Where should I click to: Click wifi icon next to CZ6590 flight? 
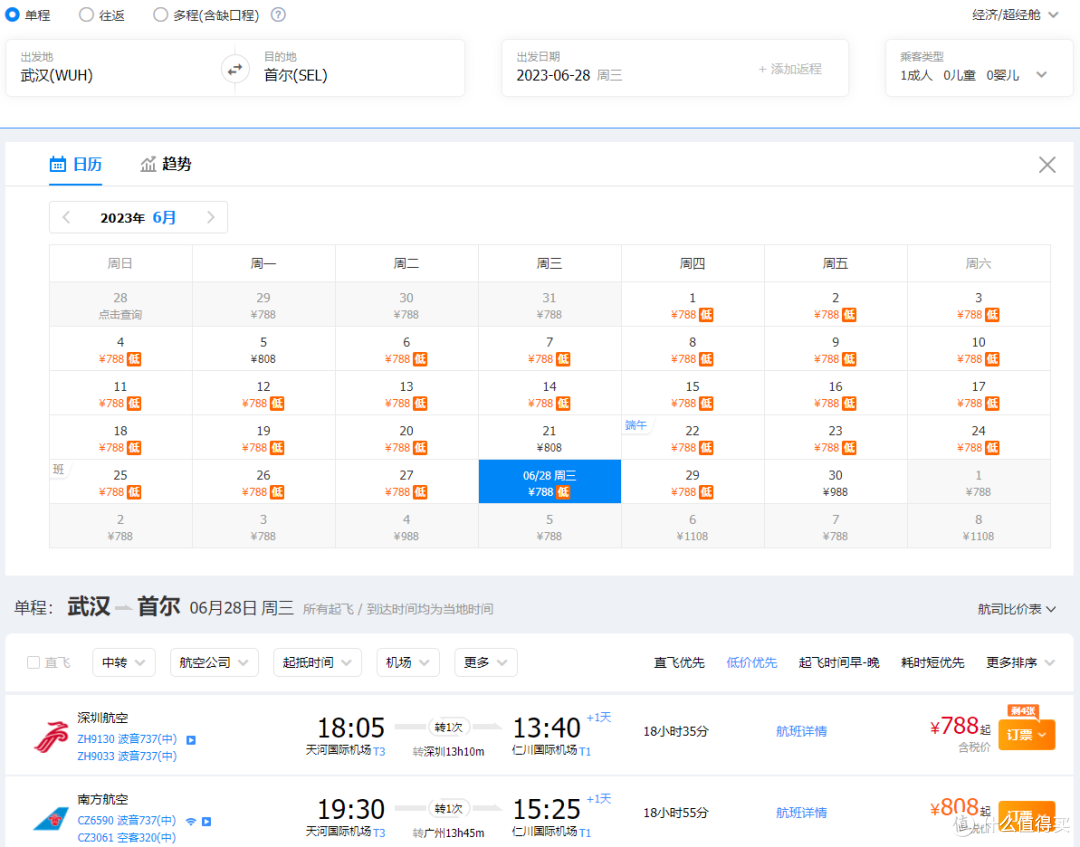(x=191, y=821)
